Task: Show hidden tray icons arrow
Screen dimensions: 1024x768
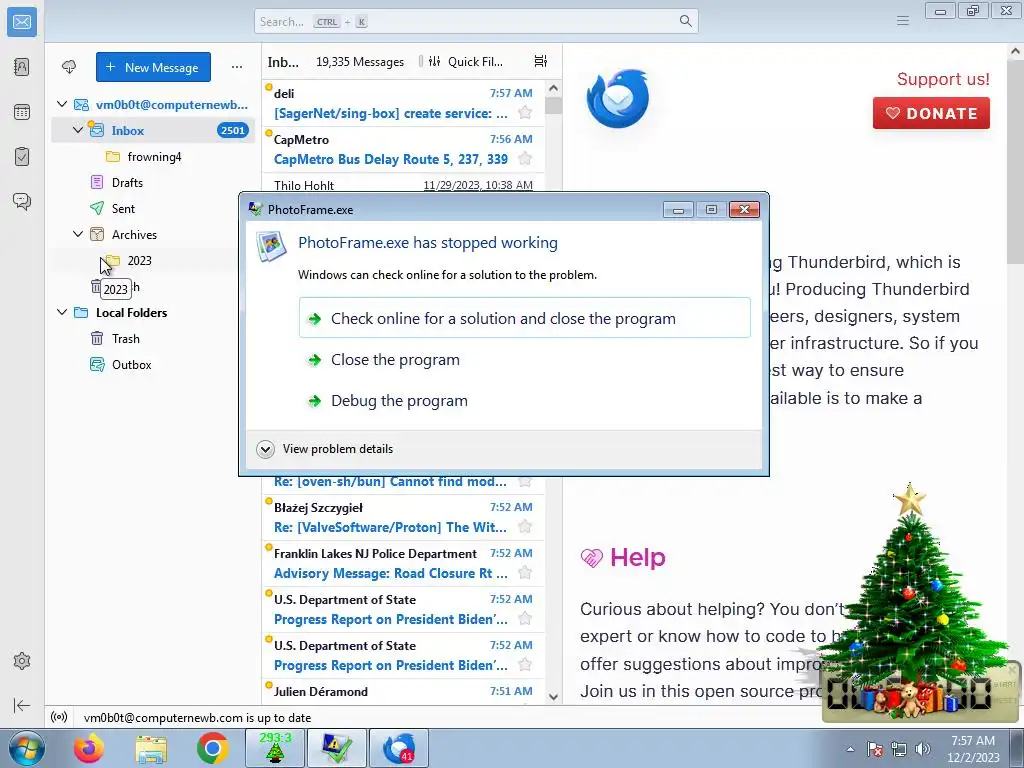Action: pyautogui.click(x=850, y=749)
